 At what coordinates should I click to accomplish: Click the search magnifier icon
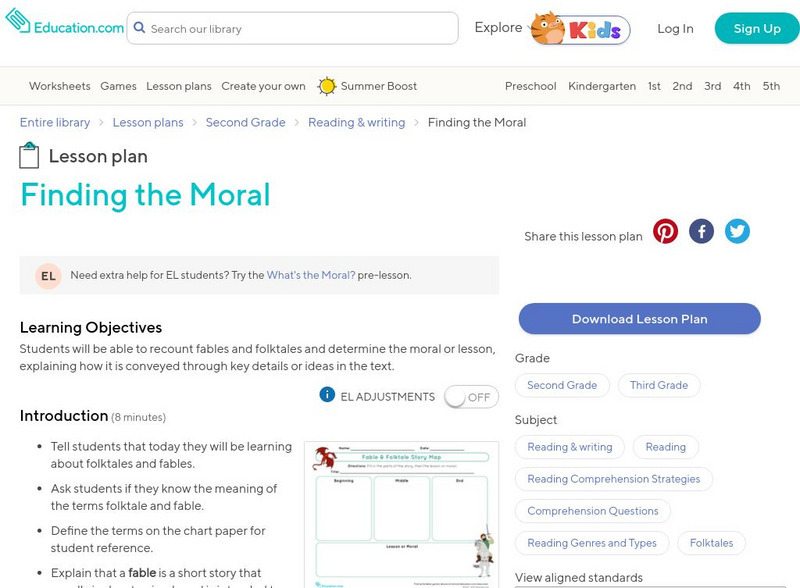click(139, 28)
